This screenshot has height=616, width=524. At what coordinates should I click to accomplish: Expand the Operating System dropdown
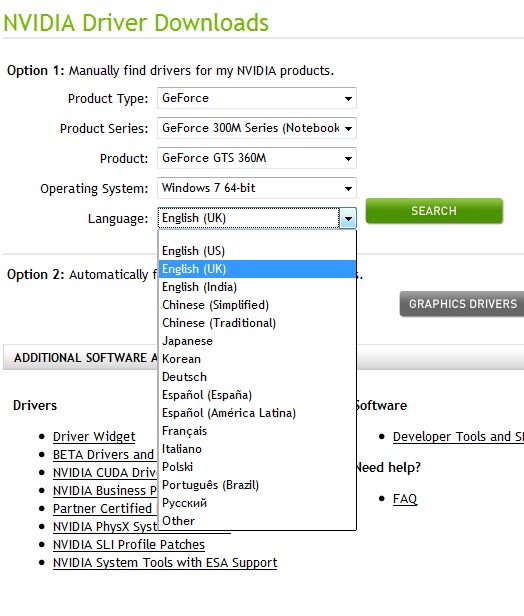pos(257,188)
